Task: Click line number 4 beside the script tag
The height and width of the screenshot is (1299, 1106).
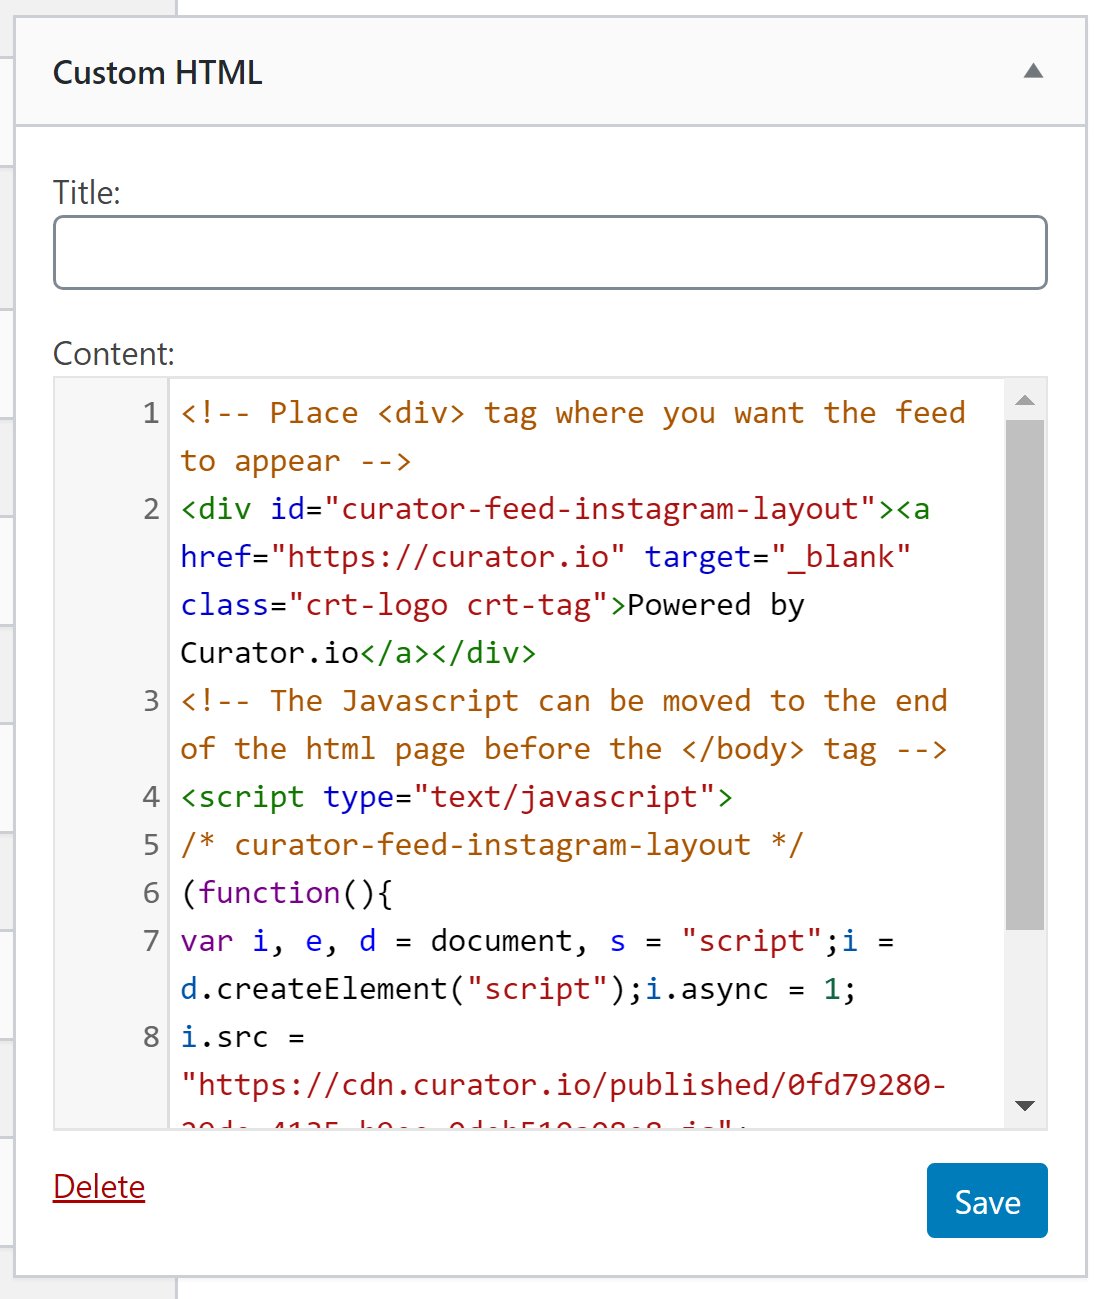Action: coord(148,796)
